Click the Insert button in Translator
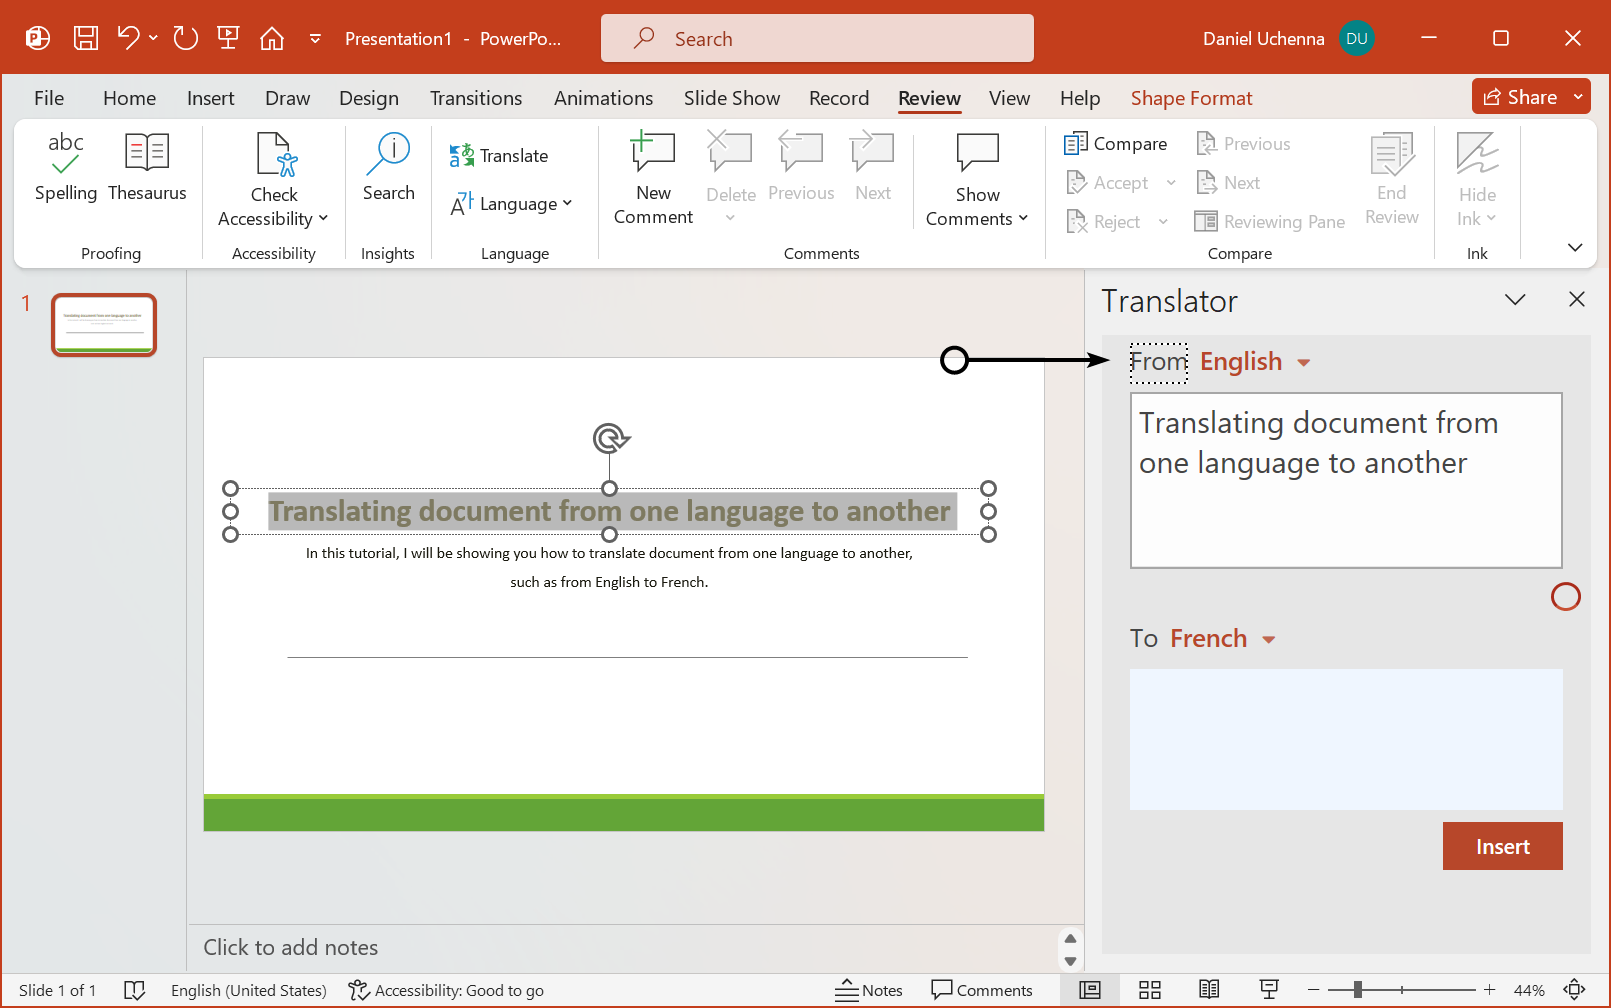The height and width of the screenshot is (1008, 1611). coord(1502,845)
